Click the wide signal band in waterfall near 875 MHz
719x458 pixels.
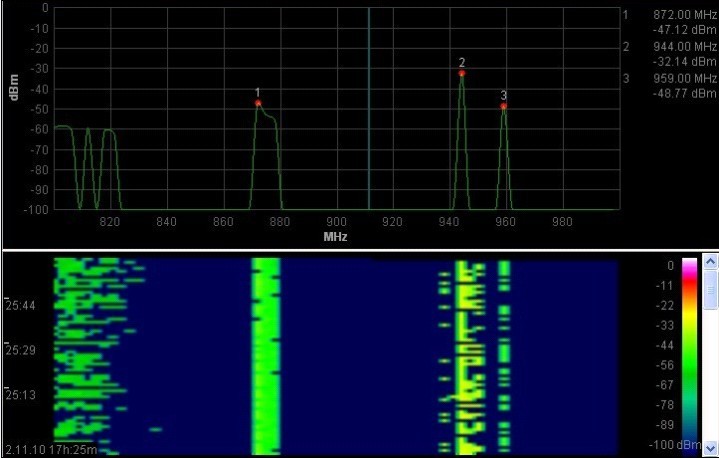point(265,356)
